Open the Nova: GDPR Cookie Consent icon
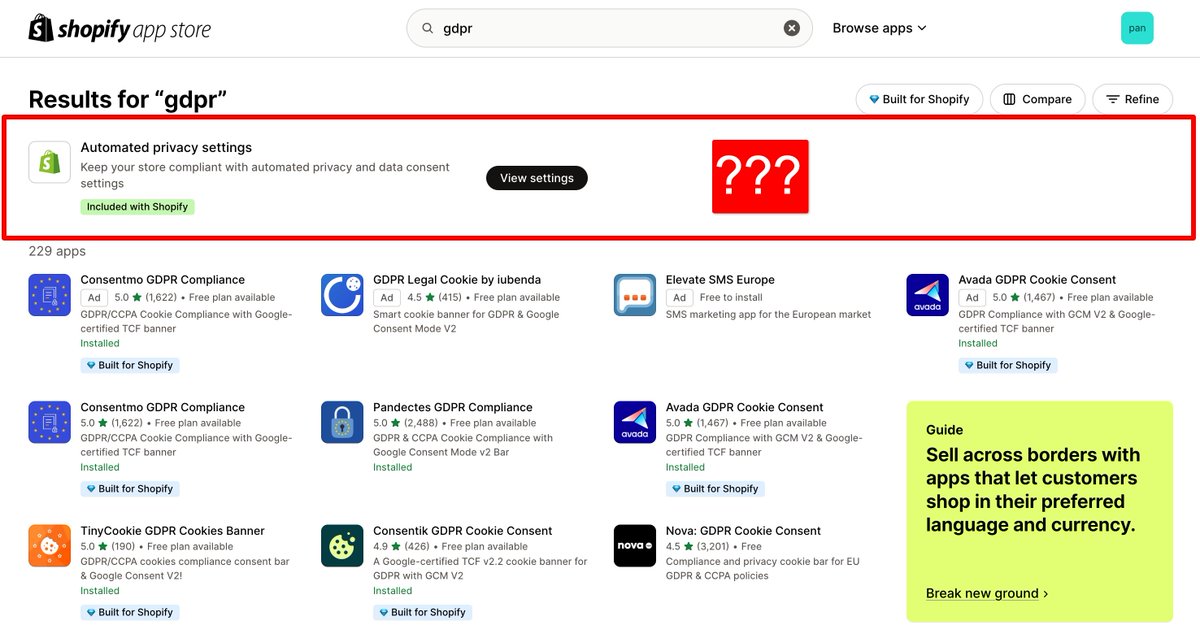Screen dimensions: 1200x638 pos(635,546)
